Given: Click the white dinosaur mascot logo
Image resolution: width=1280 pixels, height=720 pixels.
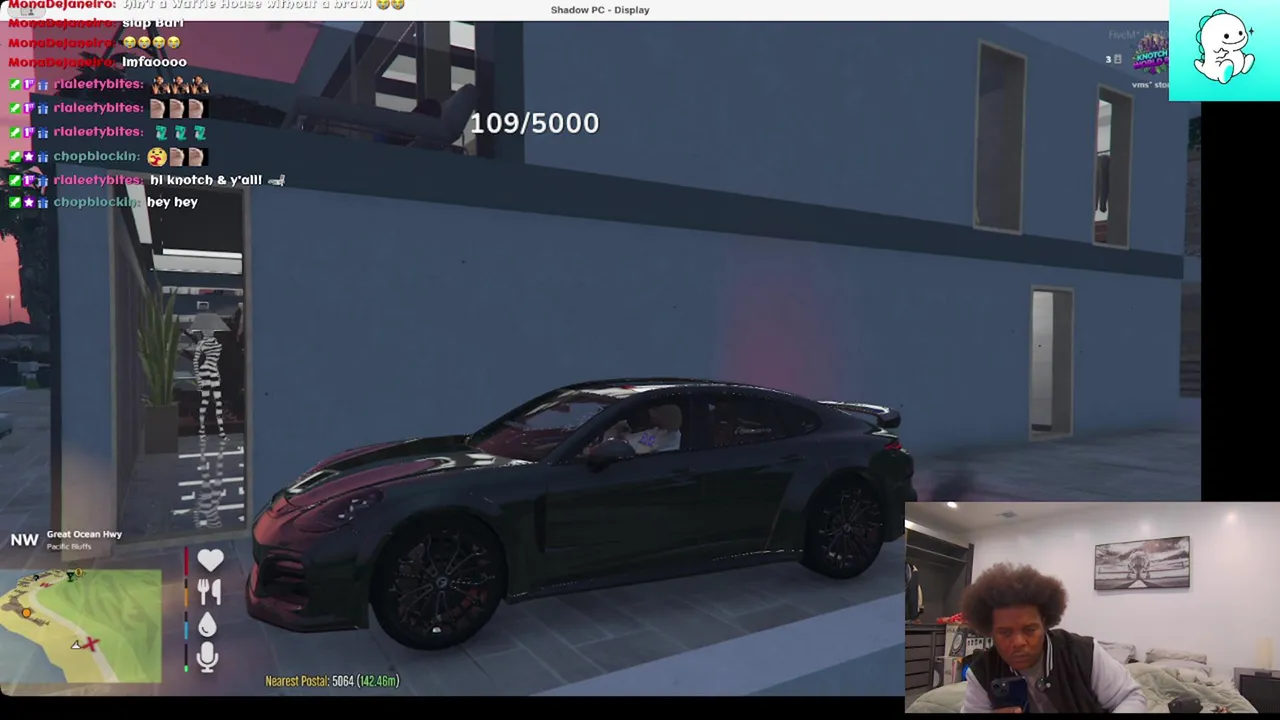Looking at the screenshot, I should (1224, 48).
